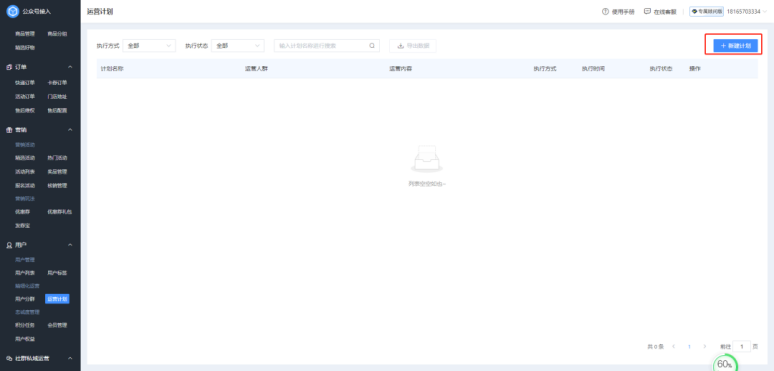Open 优惠券 in sidebar
The image size is (774, 371).
(x=22, y=212)
